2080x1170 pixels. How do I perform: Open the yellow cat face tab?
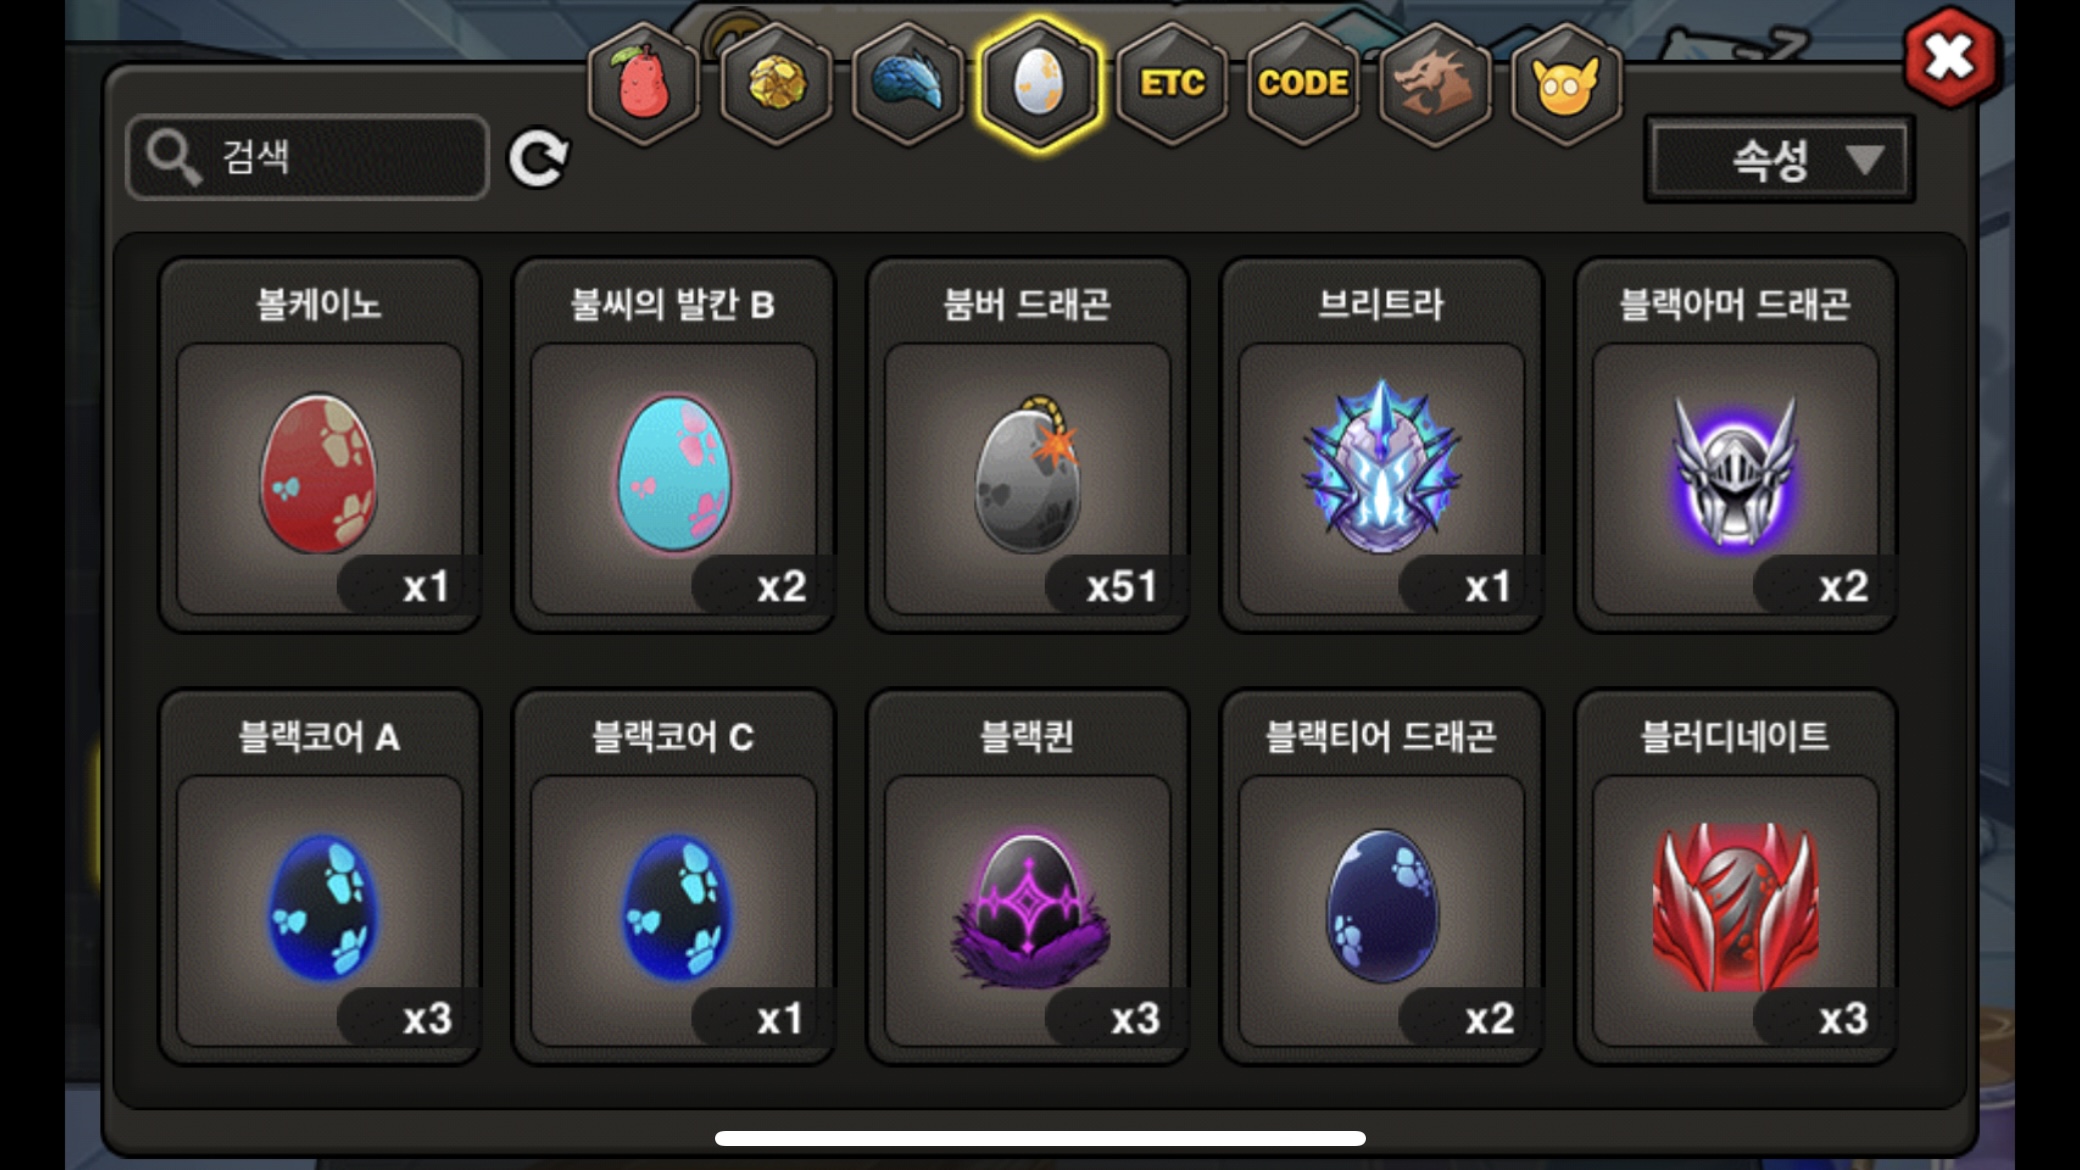(1566, 84)
